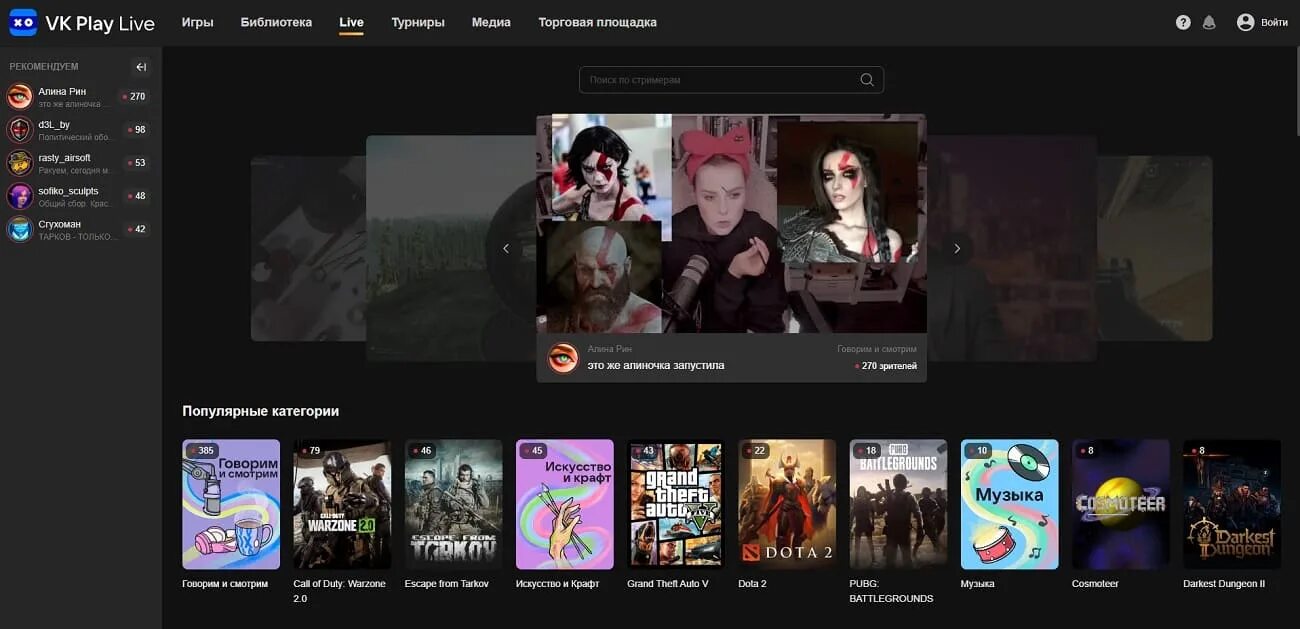Image resolution: width=1300 pixels, height=629 pixels.
Task: Open the Говорим и смотрим category card
Action: point(231,504)
